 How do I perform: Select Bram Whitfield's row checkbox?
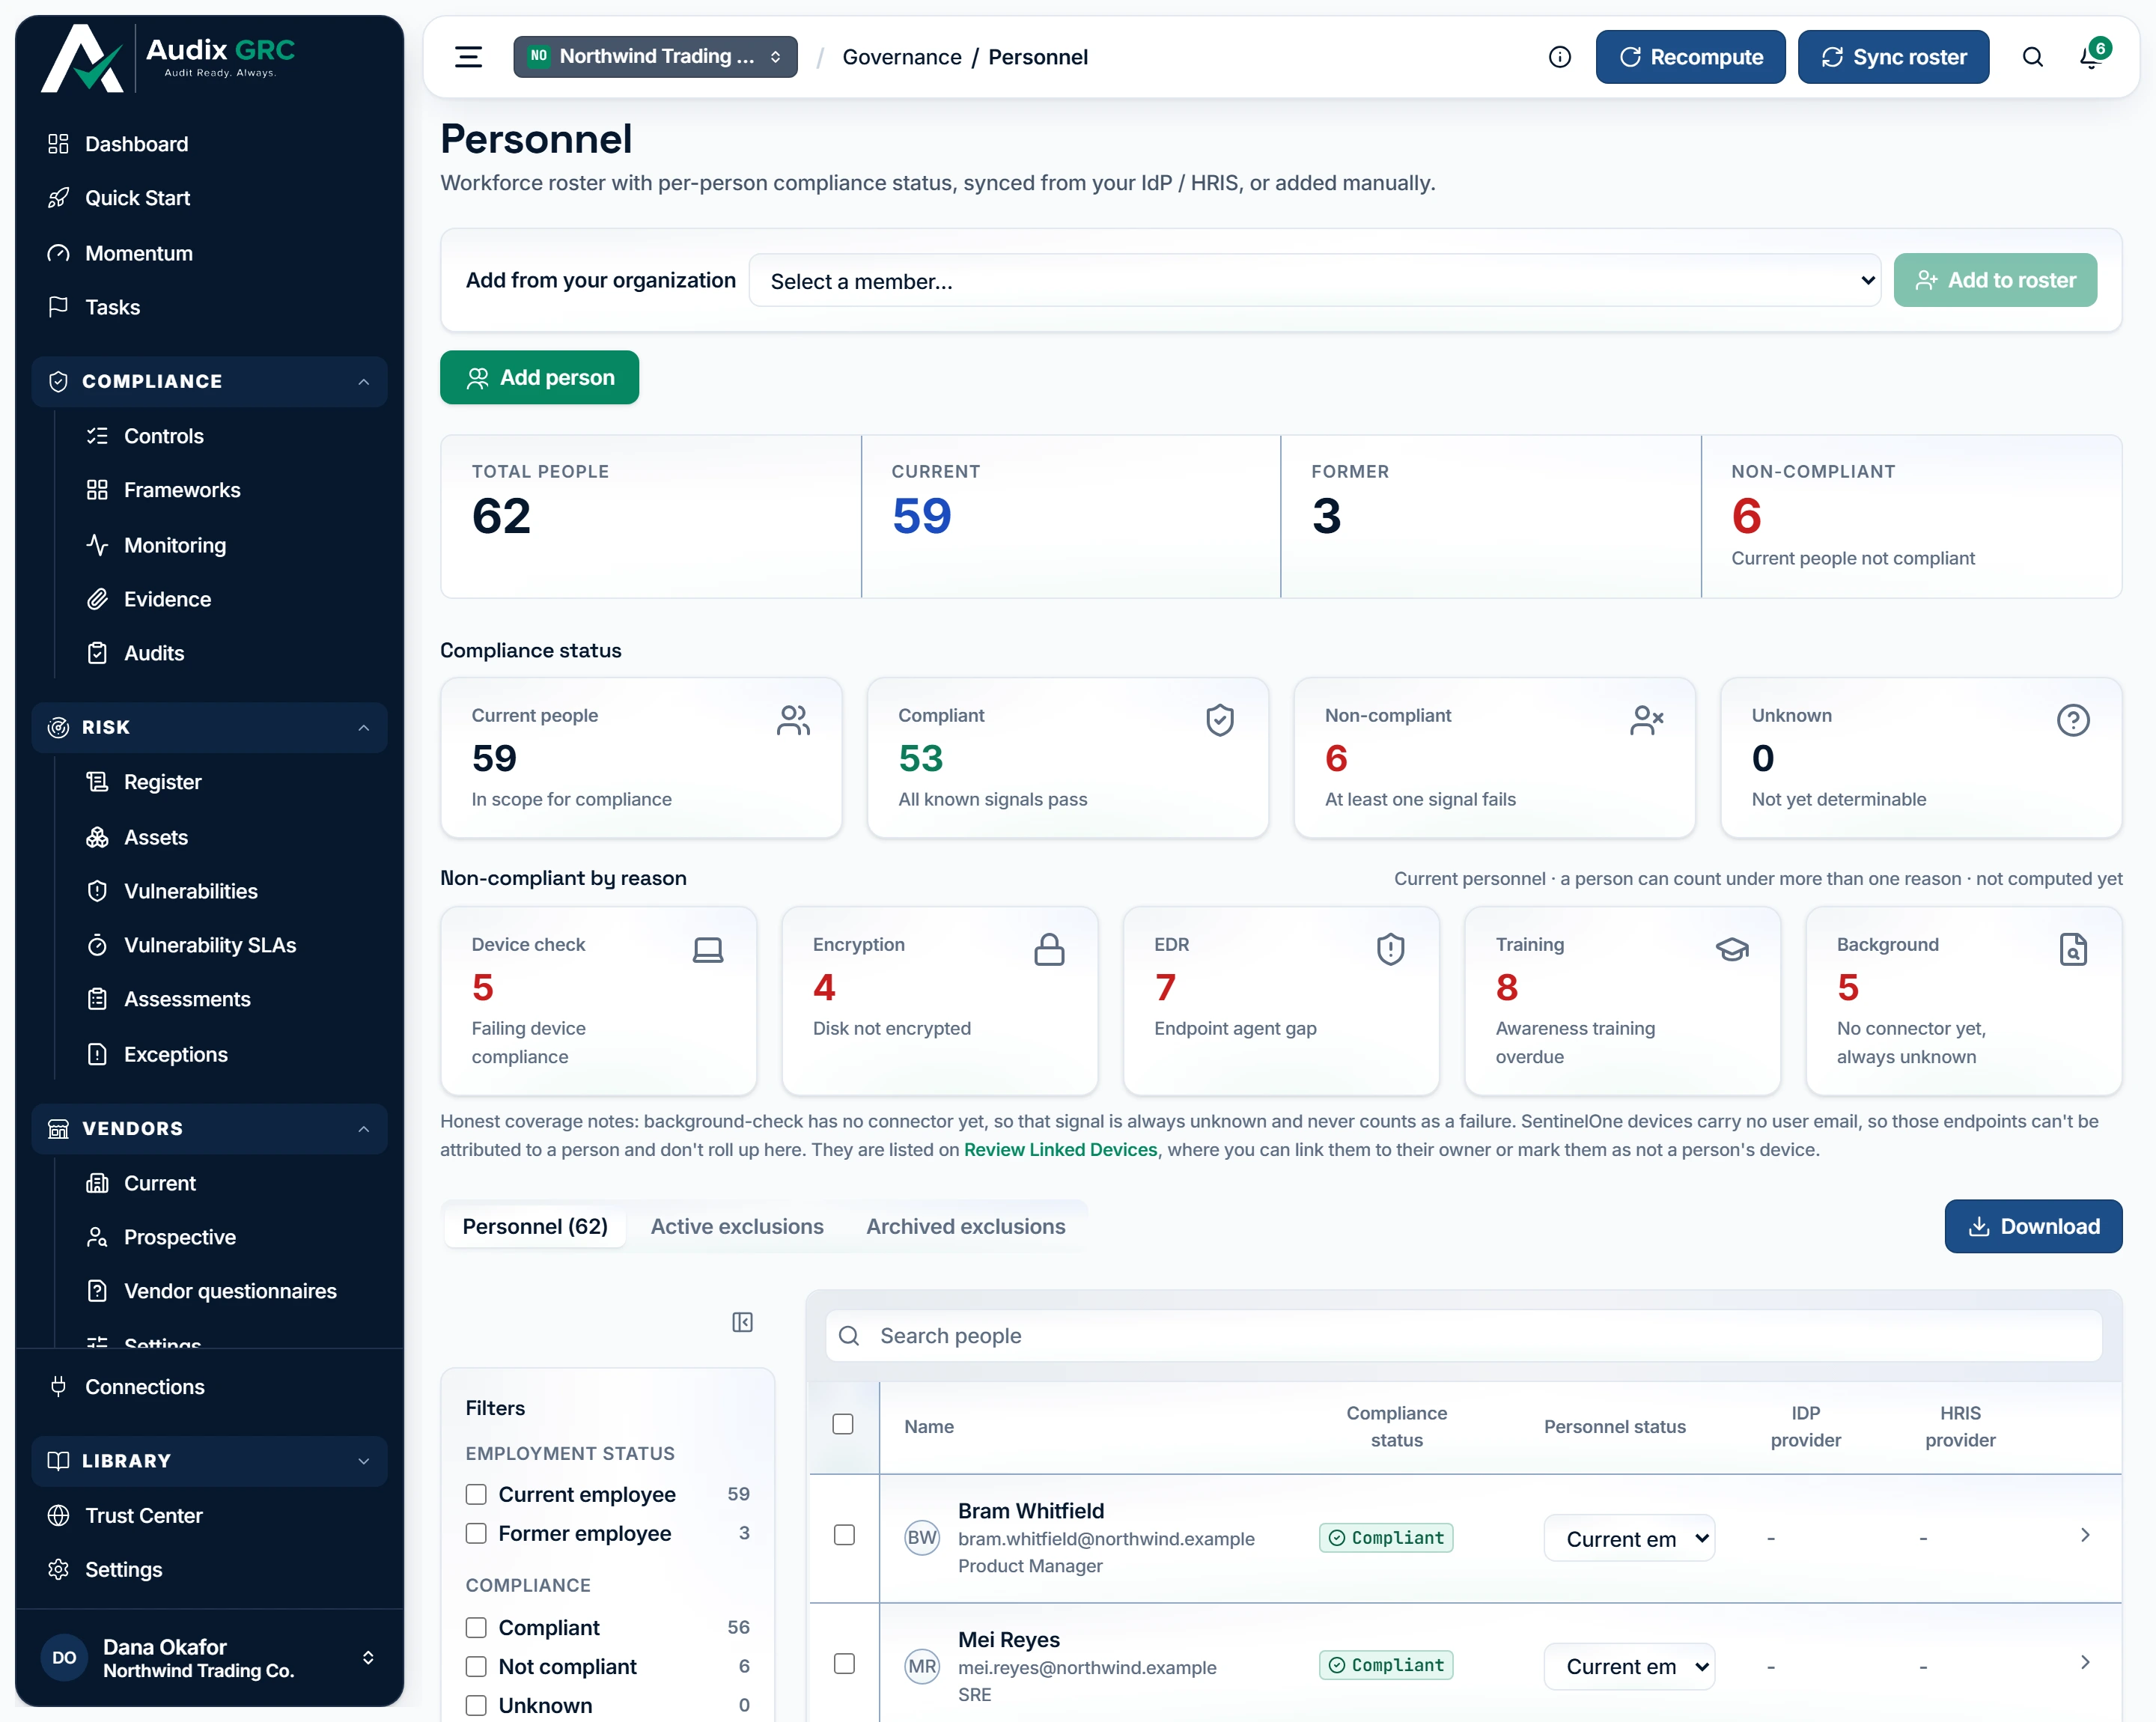pyautogui.click(x=844, y=1535)
